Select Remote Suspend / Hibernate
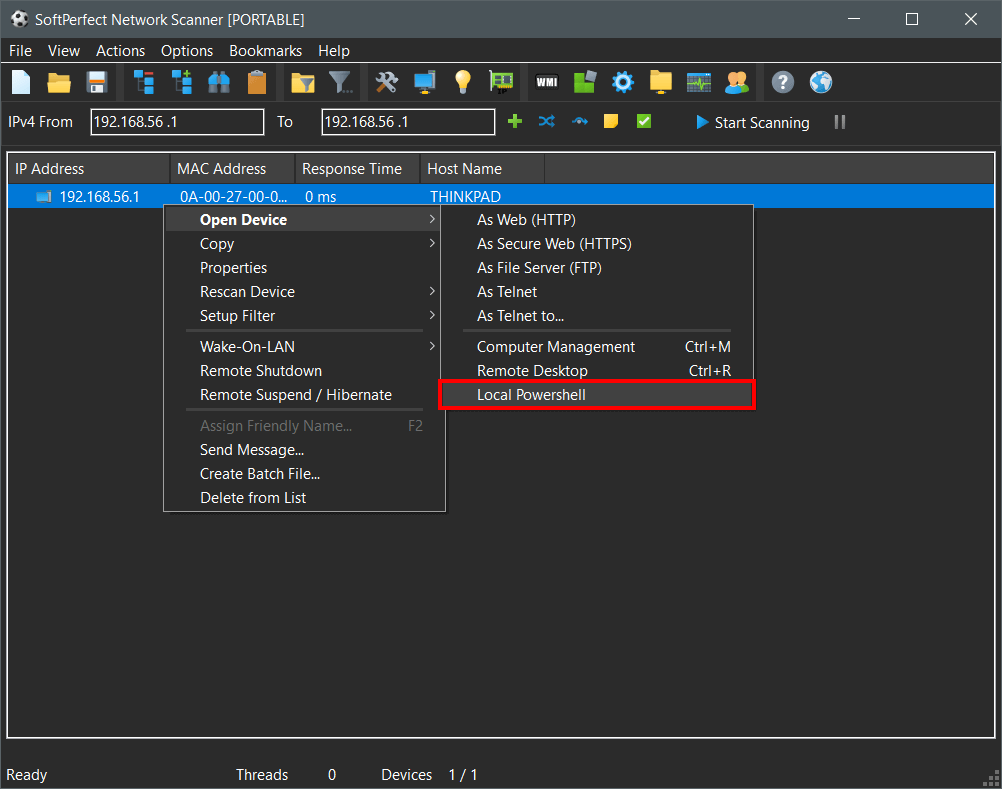Viewport: 1002px width, 789px height. (x=304, y=395)
